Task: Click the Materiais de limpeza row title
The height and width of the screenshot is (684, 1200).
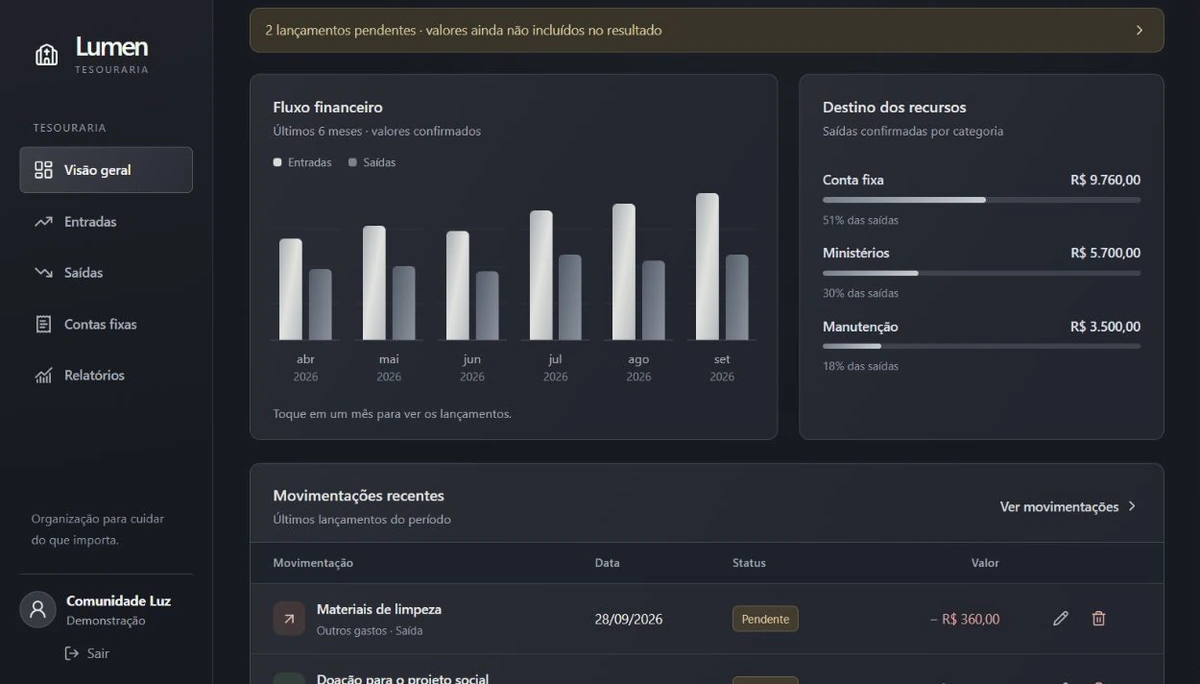Action: click(x=379, y=609)
